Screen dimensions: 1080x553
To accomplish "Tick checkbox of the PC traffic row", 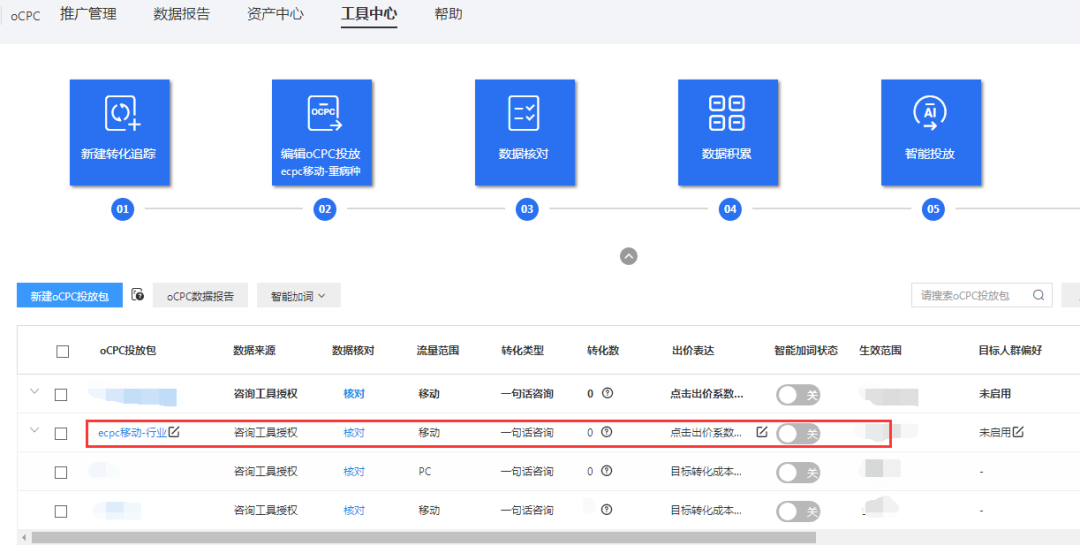I will 61,472.
